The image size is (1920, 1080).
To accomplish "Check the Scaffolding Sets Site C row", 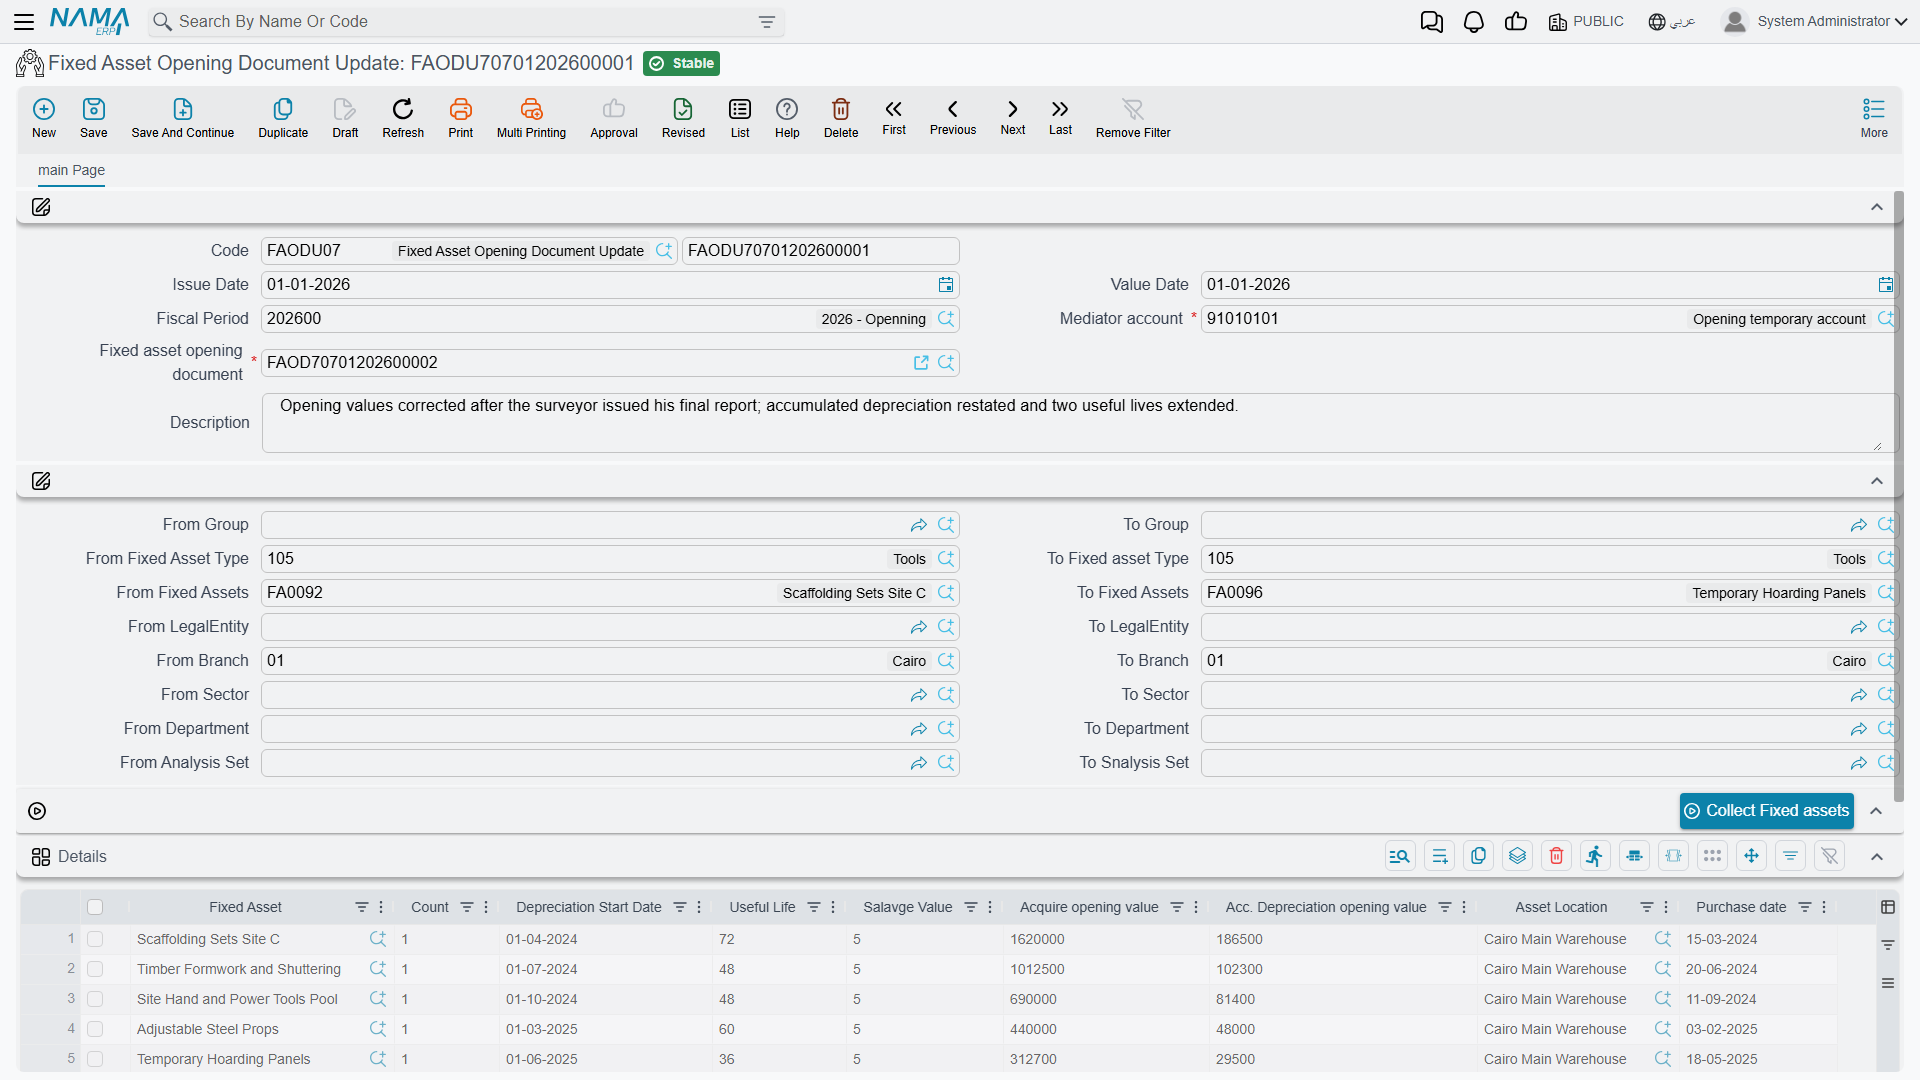I will (95, 939).
